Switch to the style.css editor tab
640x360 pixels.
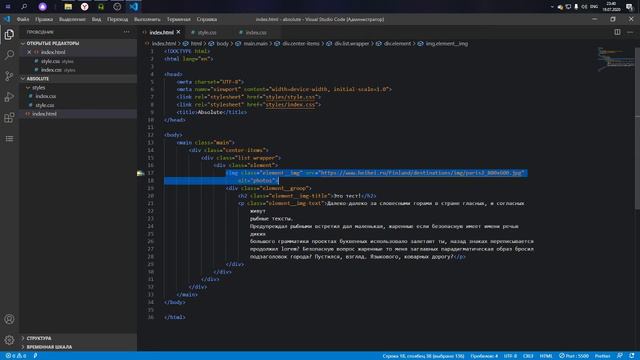(207, 32)
